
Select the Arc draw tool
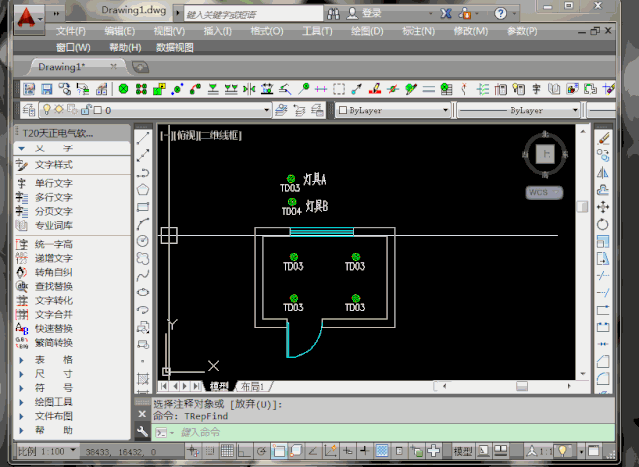coord(143,224)
